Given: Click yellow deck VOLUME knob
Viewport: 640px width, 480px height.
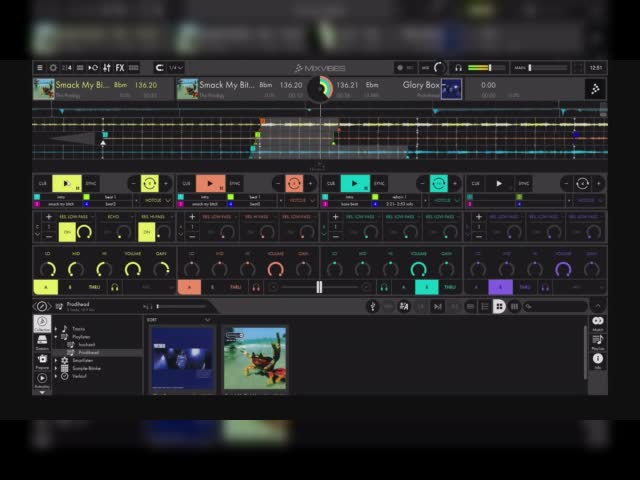Looking at the screenshot, I should 133,269.
